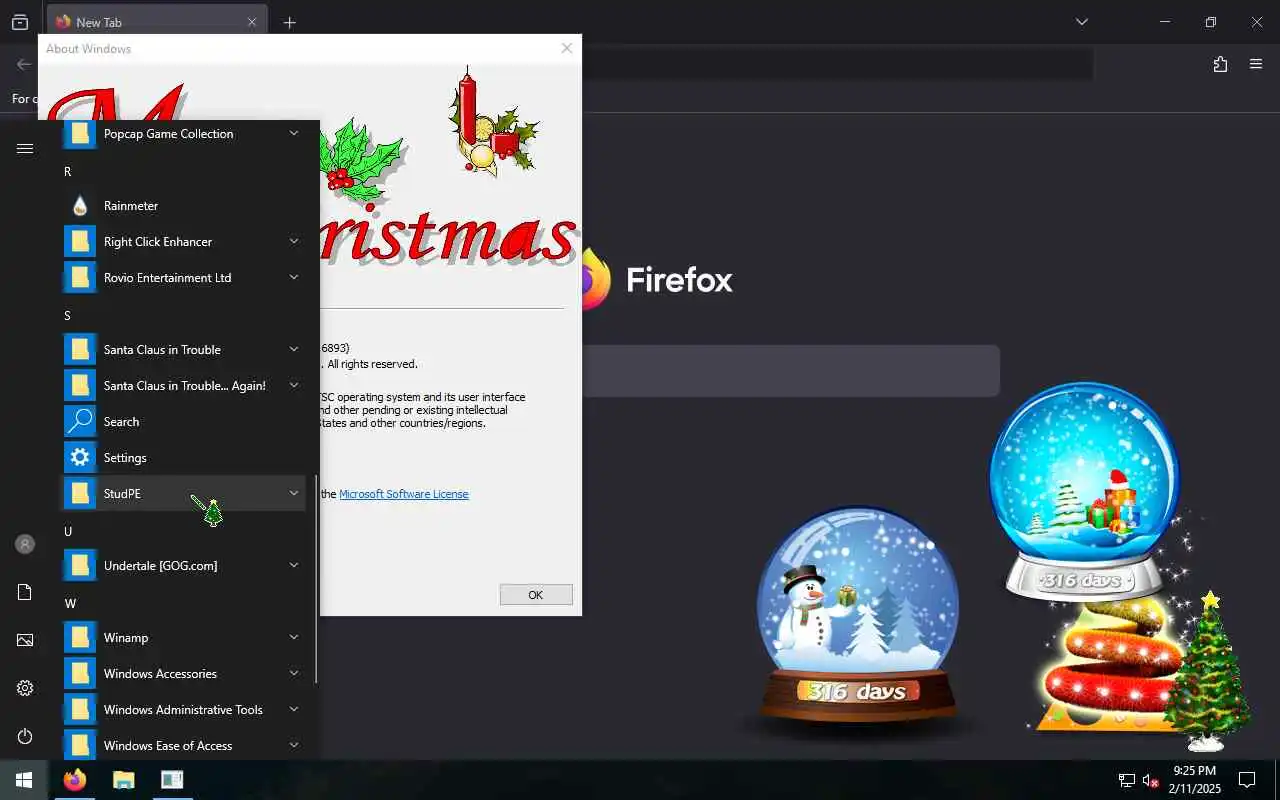1280x800 pixels.
Task: Expand the Windows Ease of Access chevron
Action: coord(294,745)
